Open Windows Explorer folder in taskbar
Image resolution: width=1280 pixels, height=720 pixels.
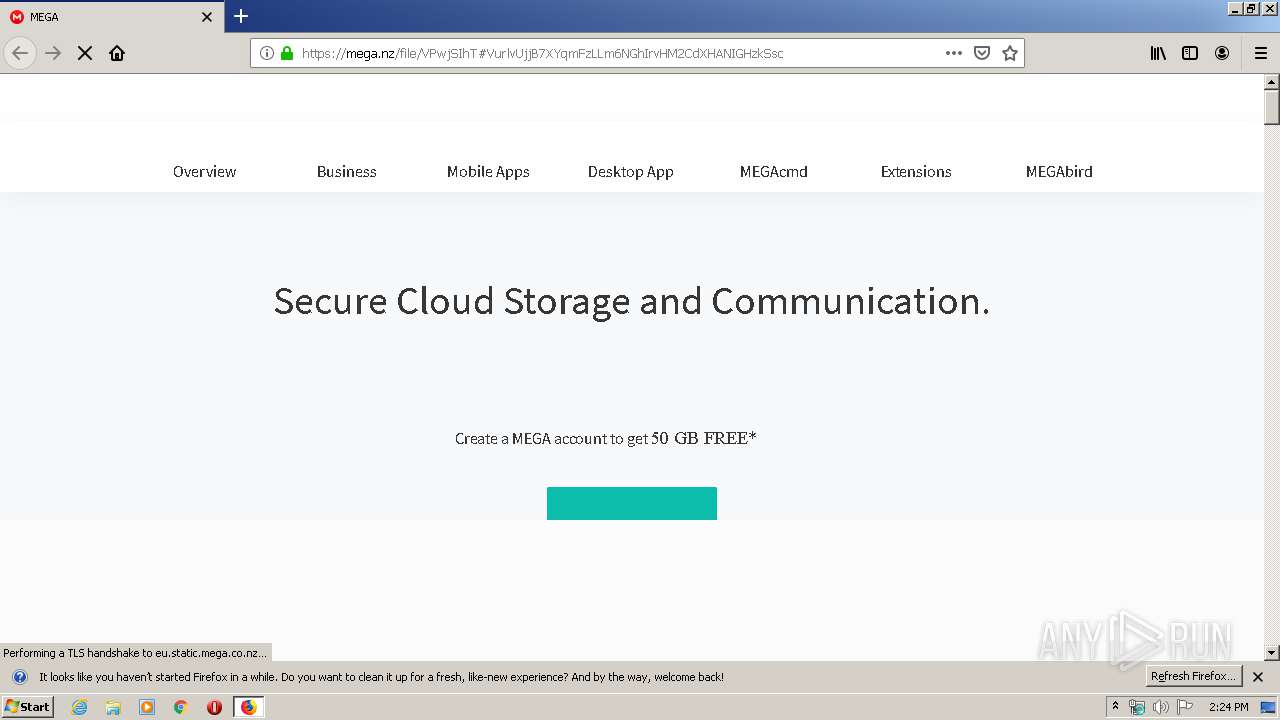coord(113,707)
